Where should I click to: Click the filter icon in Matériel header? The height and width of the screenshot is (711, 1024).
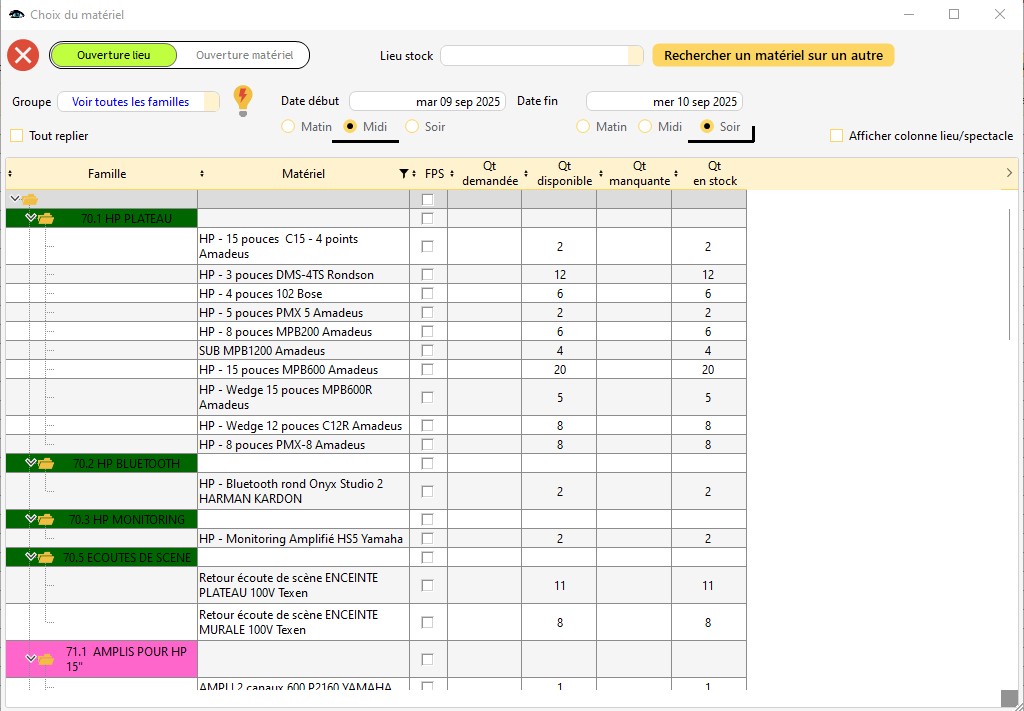tap(403, 174)
